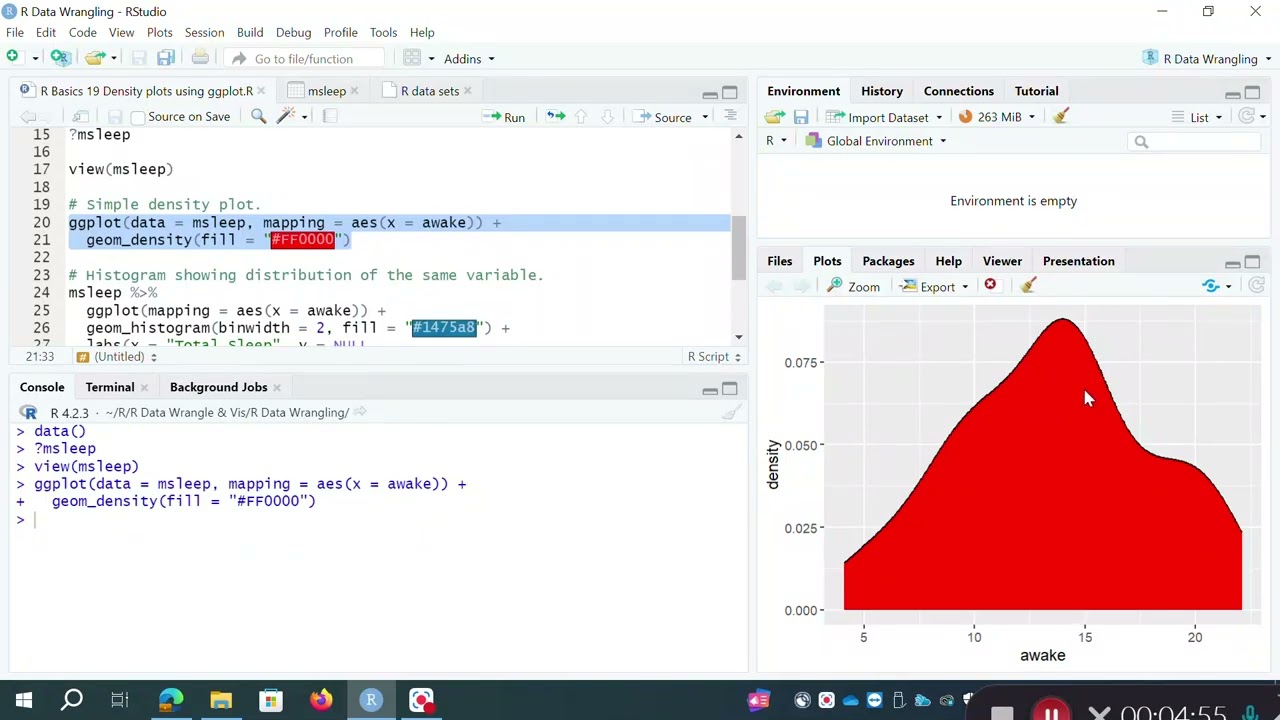Minimize the Source editor pane
Screen dimensions: 1280x720
[x=709, y=93]
